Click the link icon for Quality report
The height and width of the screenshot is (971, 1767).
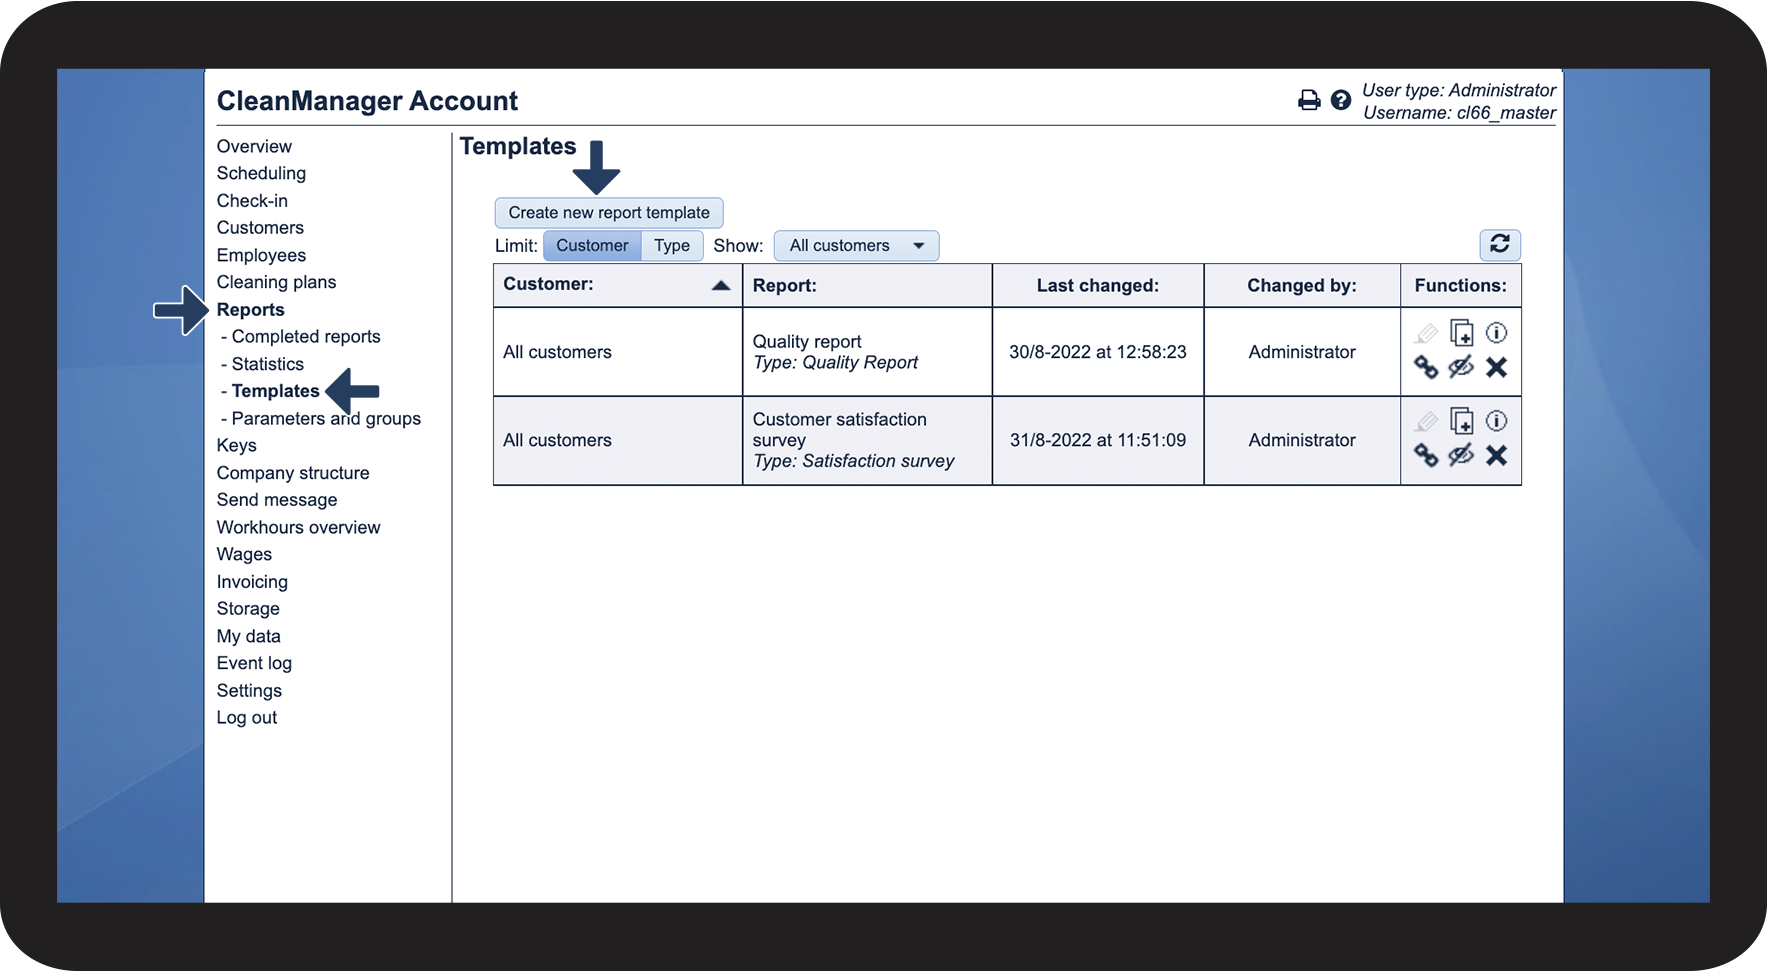1426,367
